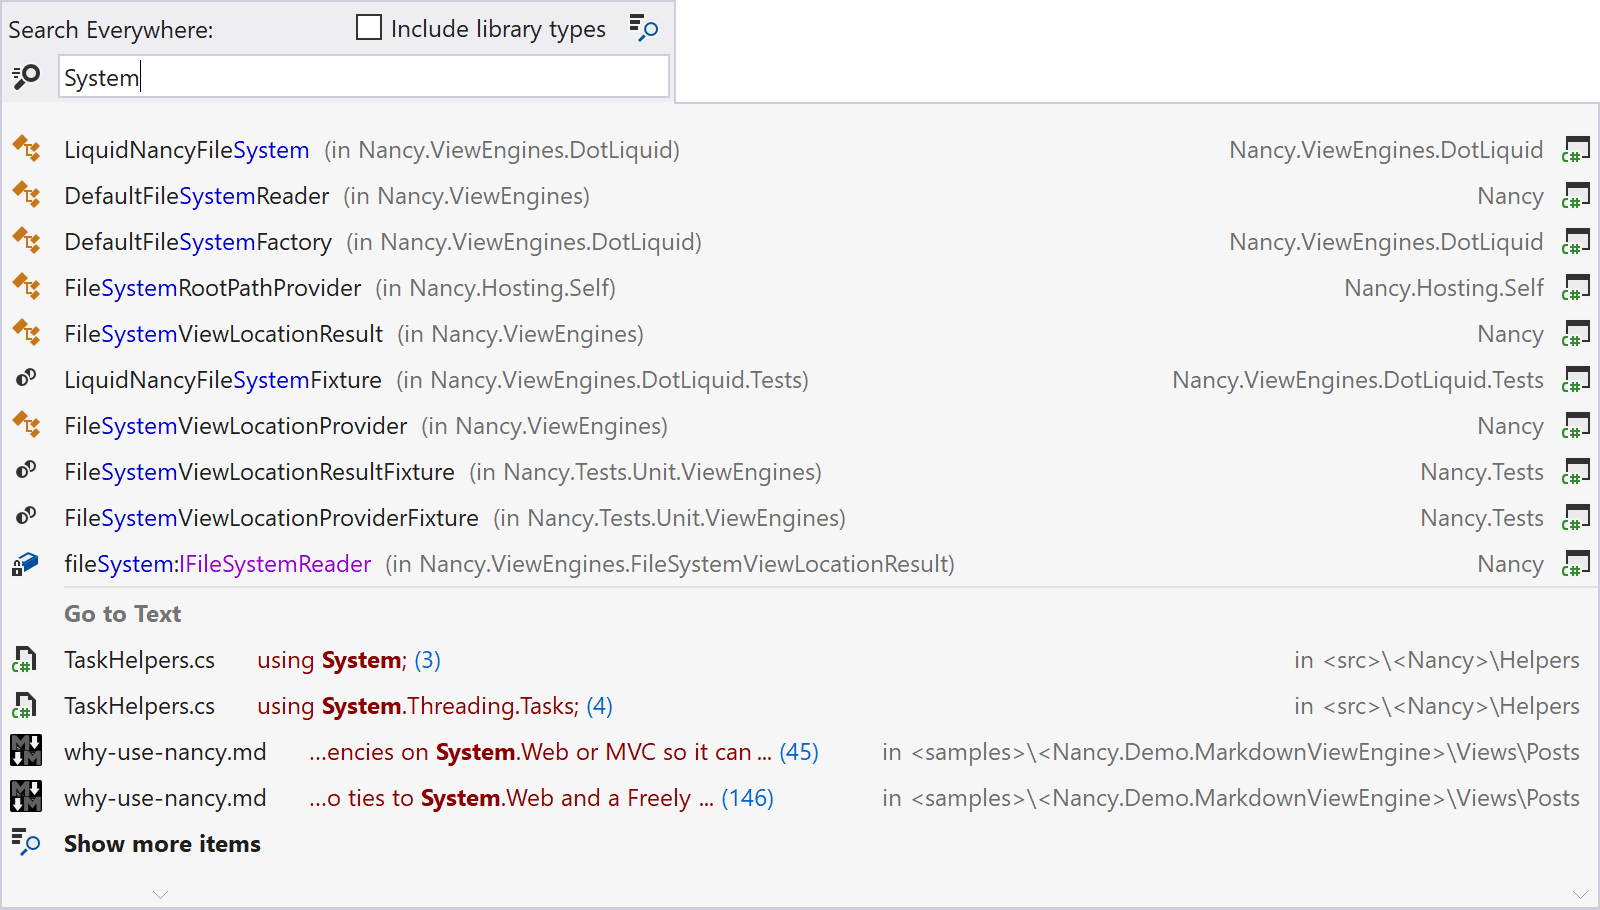Click C# project icon on FileSystemRootPathProvider row
The width and height of the screenshot is (1600, 910).
pos(1576,288)
